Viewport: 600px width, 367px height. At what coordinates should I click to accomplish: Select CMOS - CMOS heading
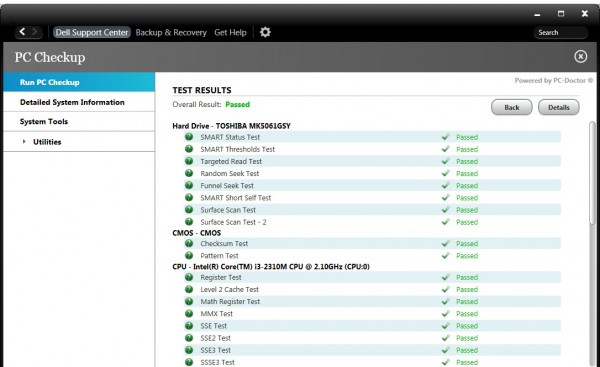pos(197,233)
